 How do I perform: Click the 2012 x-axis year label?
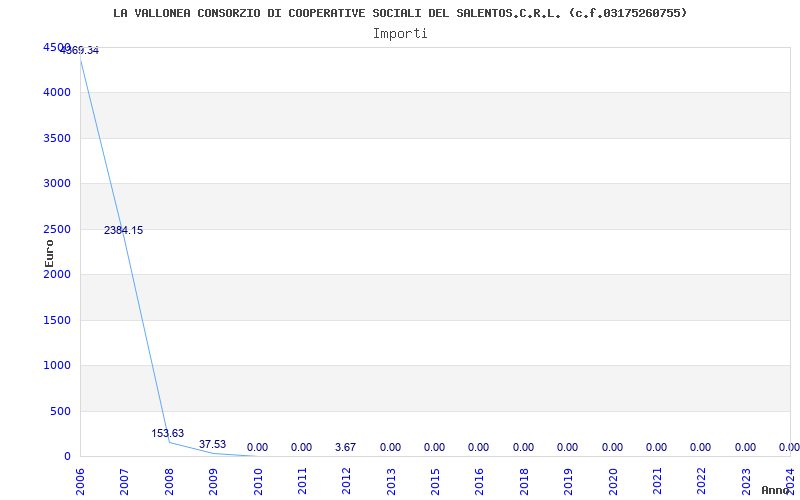346,481
